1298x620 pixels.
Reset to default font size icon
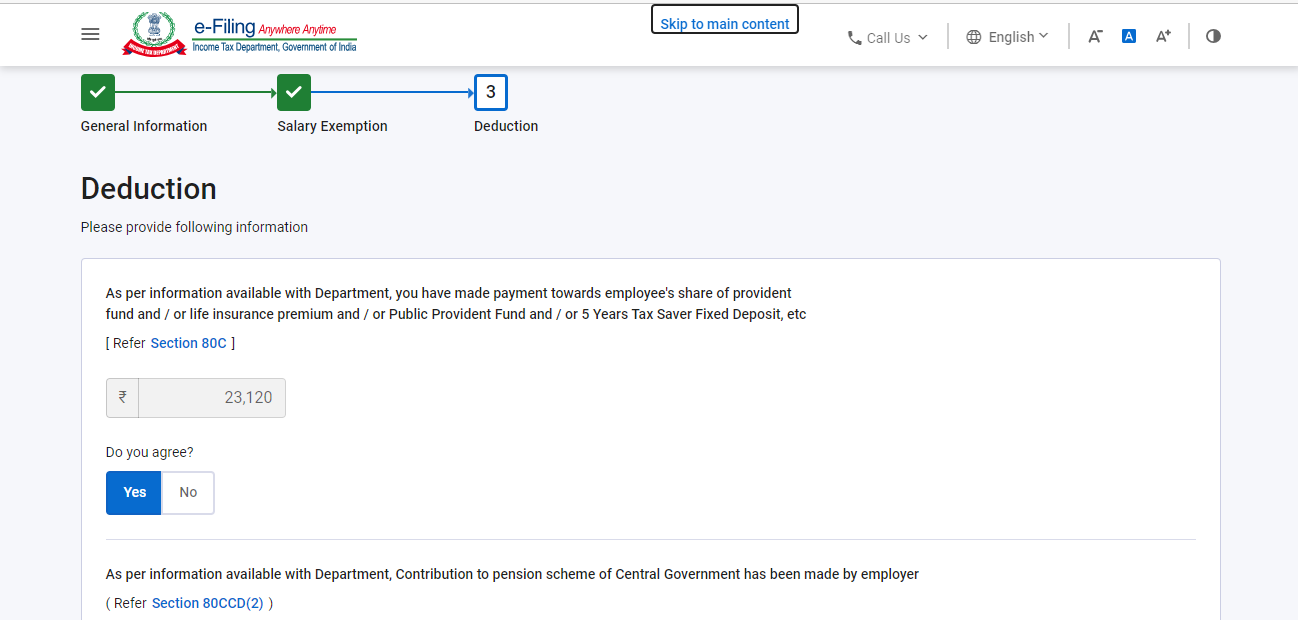pyautogui.click(x=1129, y=36)
